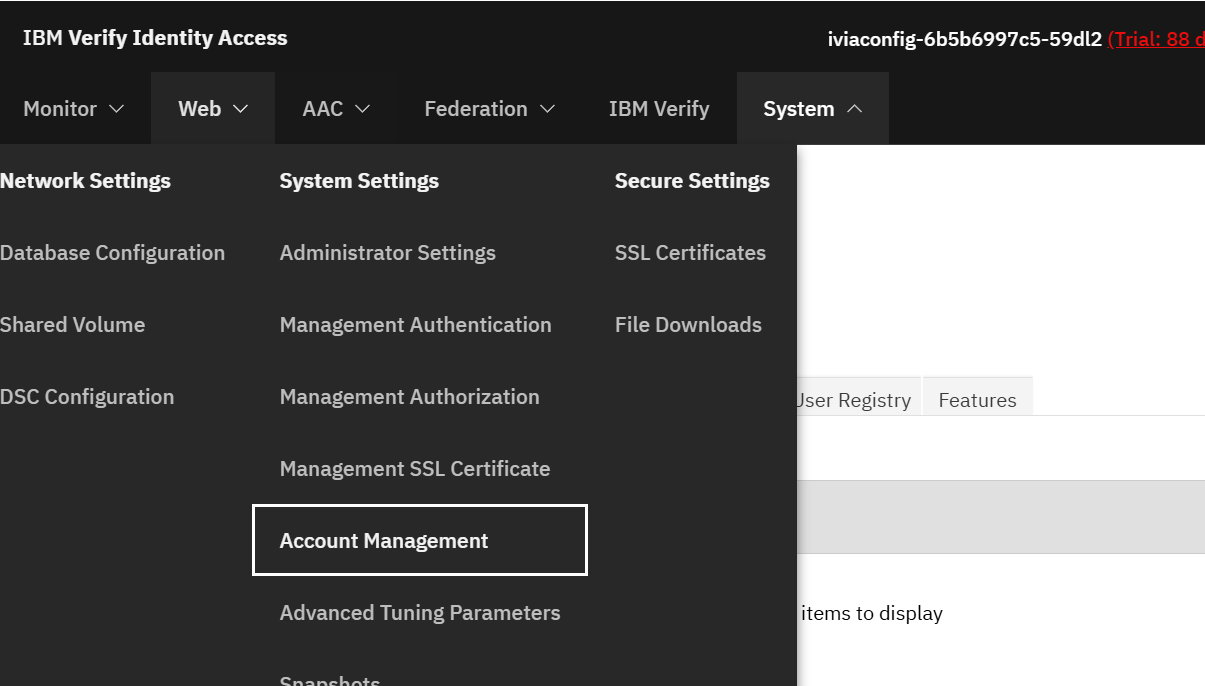The height and width of the screenshot is (686, 1205).
Task: Switch to the User Registry tab
Action: tap(853, 399)
